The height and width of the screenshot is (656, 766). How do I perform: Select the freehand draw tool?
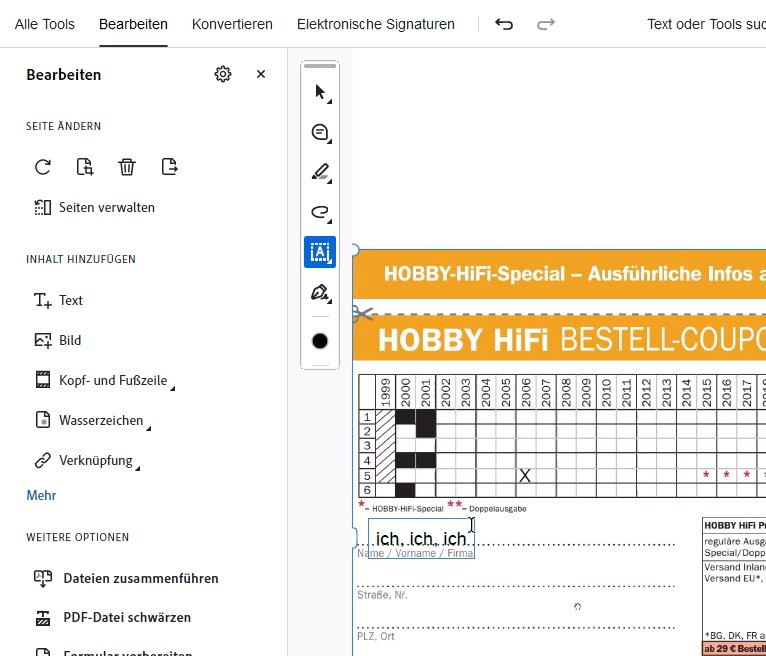[320, 212]
